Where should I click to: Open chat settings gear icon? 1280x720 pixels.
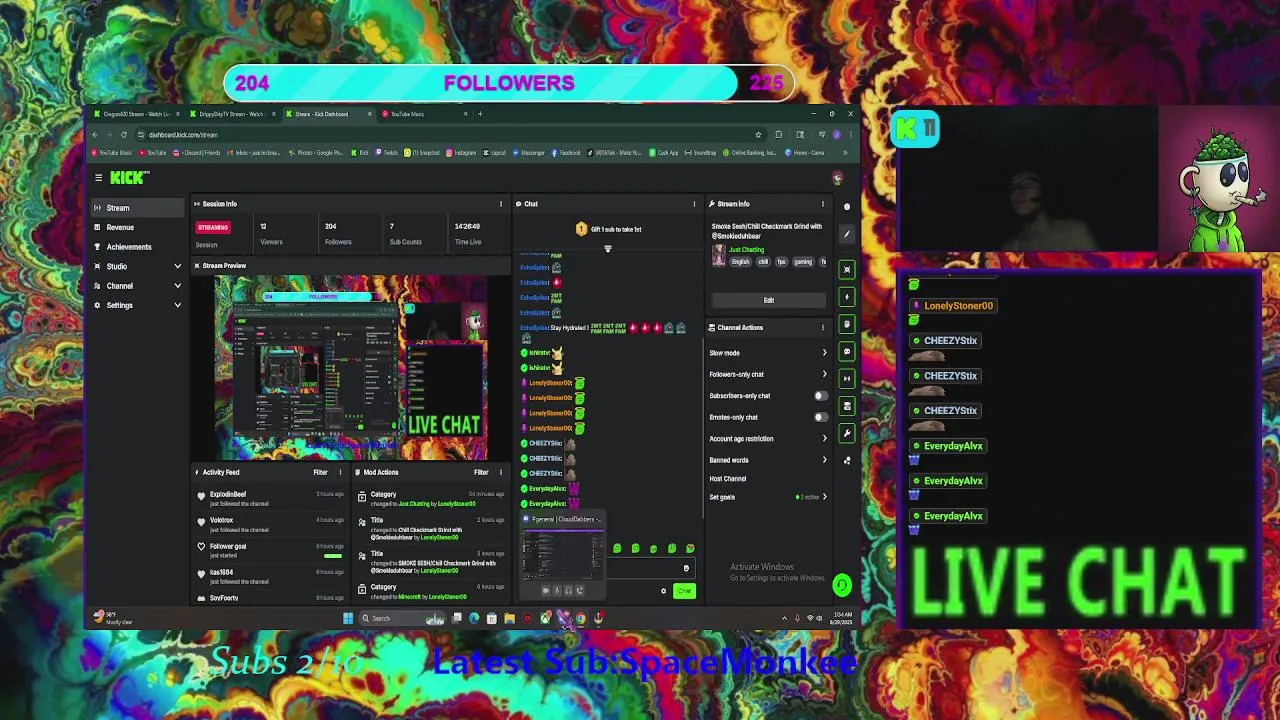click(x=663, y=591)
